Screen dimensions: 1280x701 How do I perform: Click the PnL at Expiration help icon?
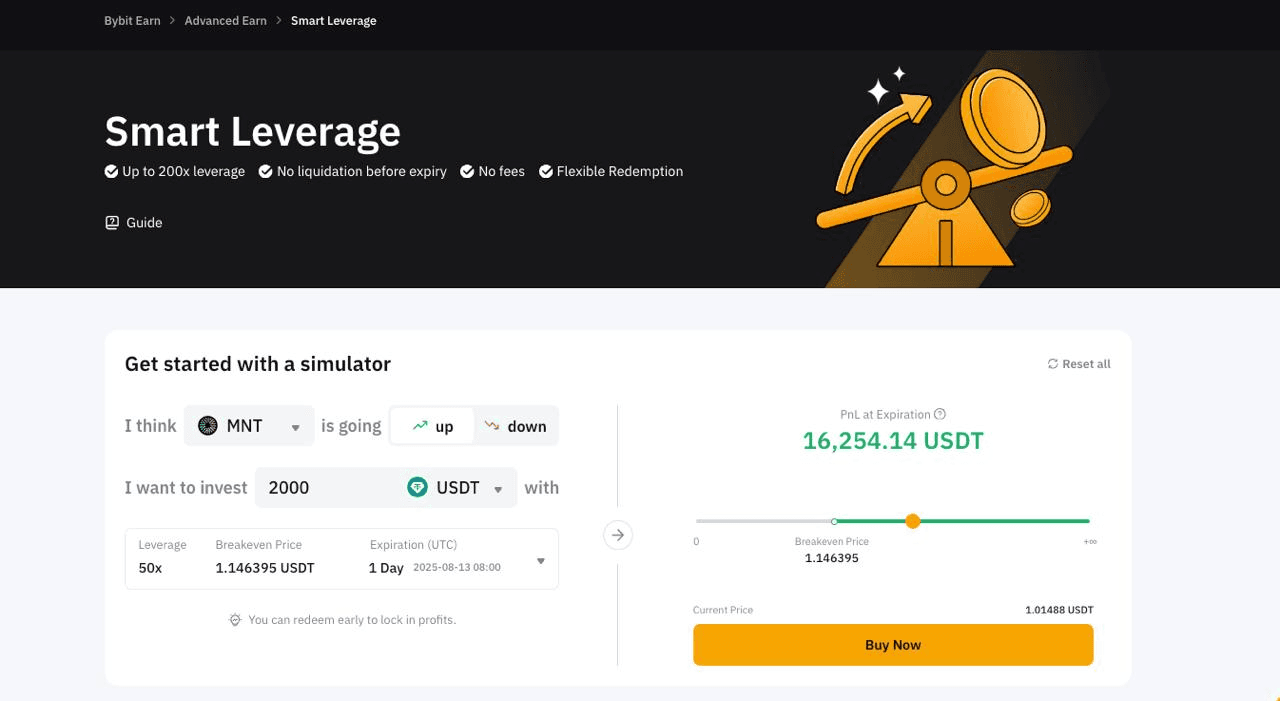click(939, 414)
